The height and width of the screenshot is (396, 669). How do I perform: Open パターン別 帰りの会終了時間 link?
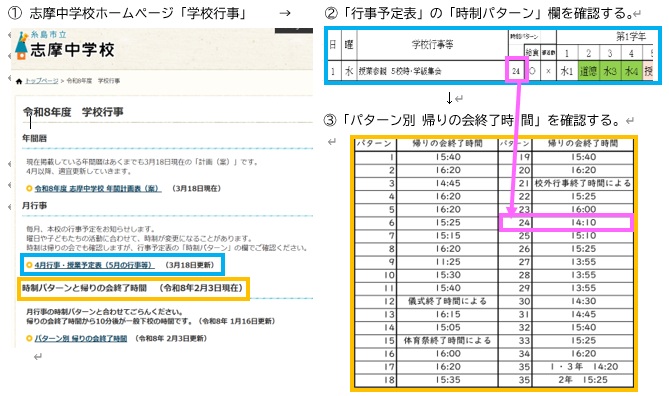(x=81, y=338)
